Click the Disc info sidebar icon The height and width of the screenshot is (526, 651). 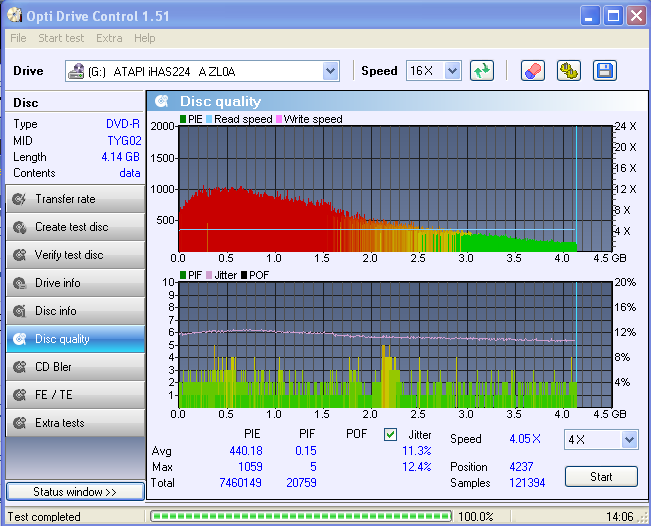point(19,311)
